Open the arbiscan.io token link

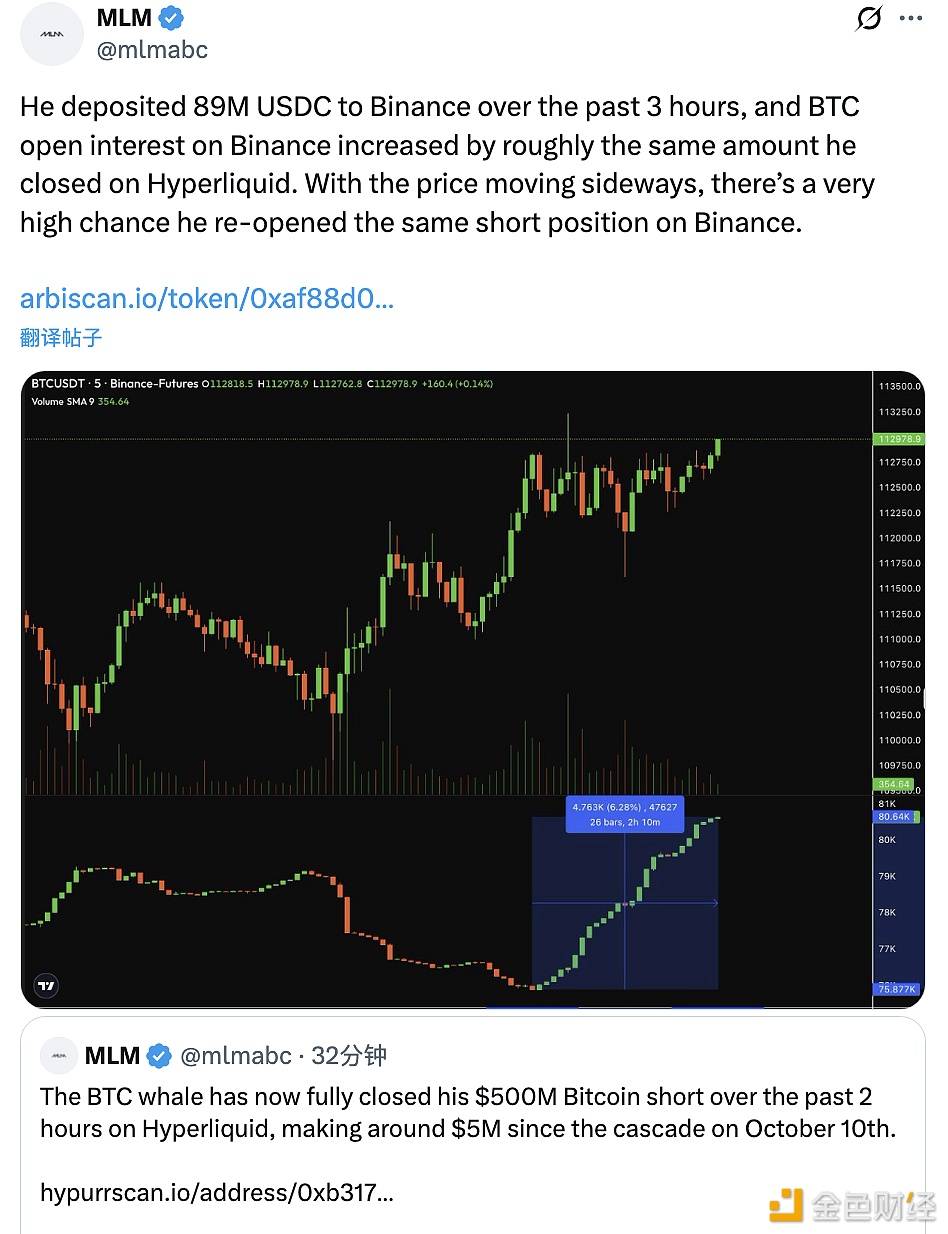point(207,298)
